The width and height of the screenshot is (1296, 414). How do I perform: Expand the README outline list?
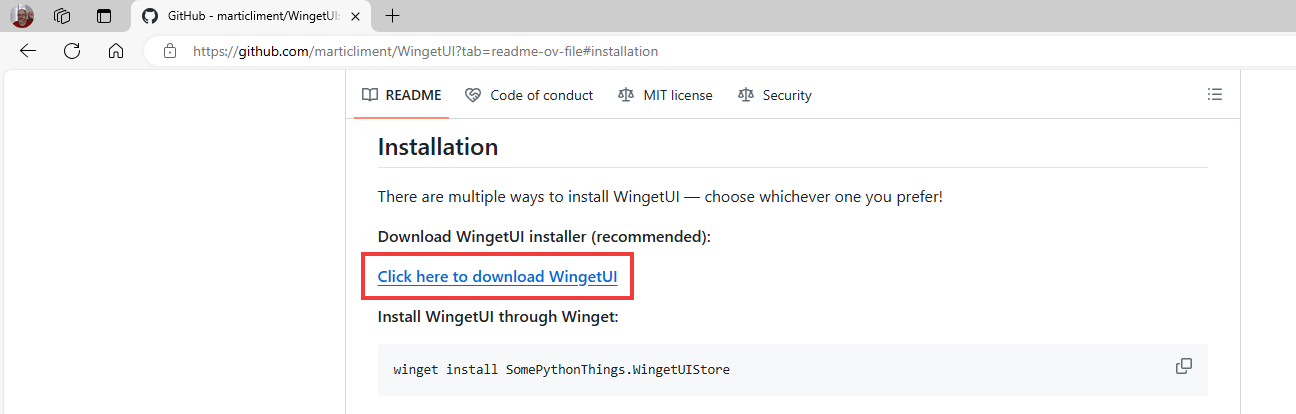pos(1215,95)
